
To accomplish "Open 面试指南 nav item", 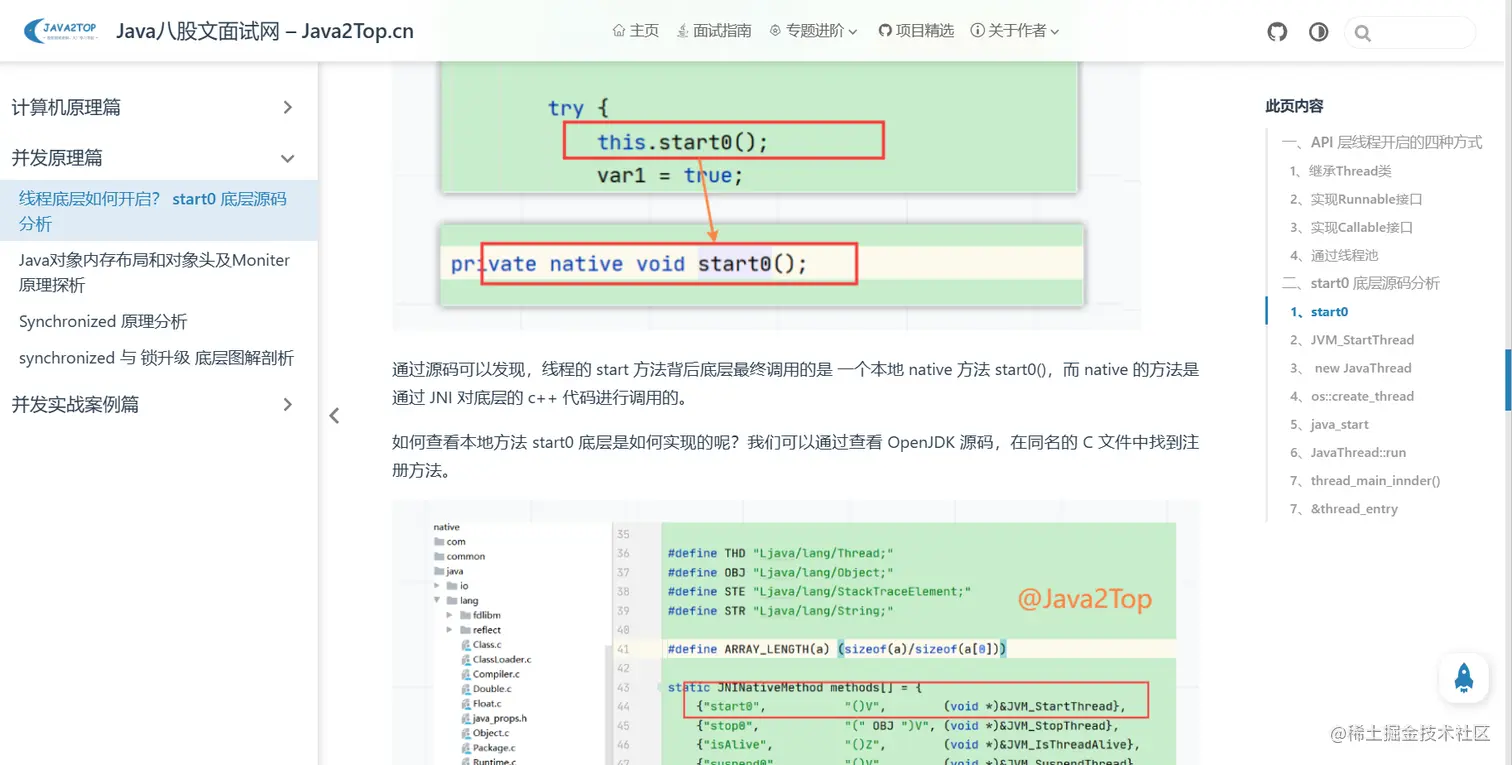I will 714,31.
